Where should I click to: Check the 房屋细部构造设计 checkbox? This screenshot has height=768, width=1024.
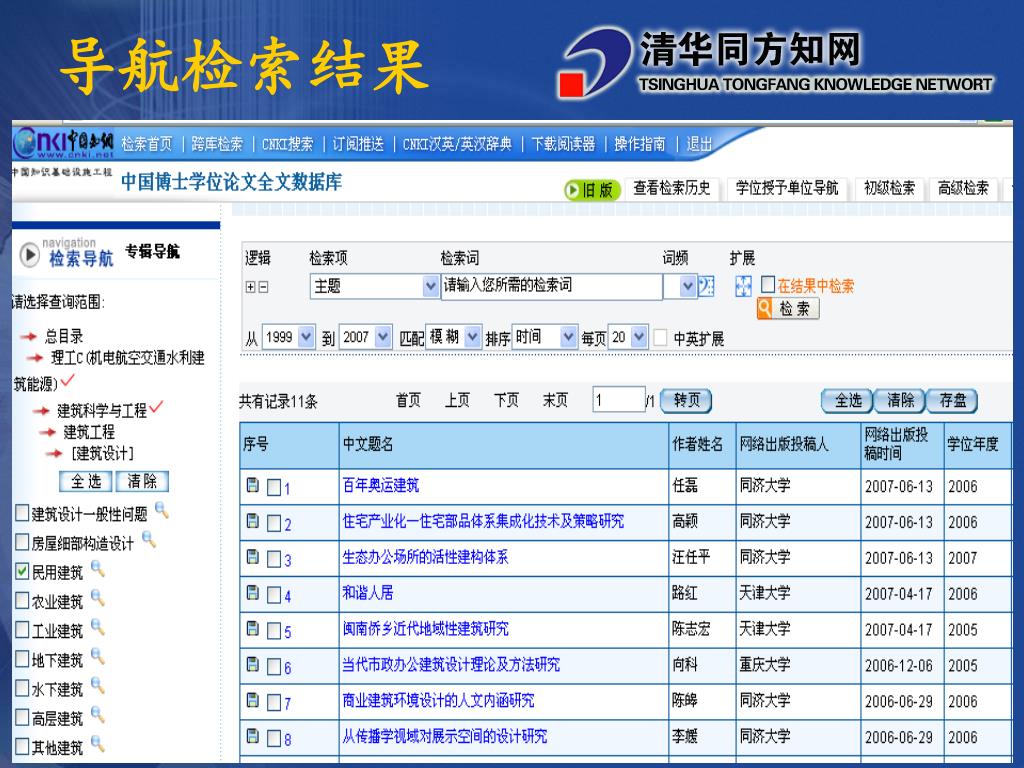click(22, 542)
